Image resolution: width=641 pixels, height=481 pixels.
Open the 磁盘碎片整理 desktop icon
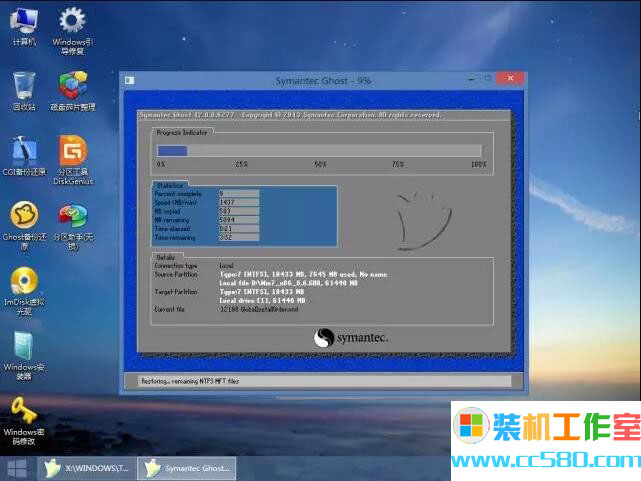coord(73,91)
